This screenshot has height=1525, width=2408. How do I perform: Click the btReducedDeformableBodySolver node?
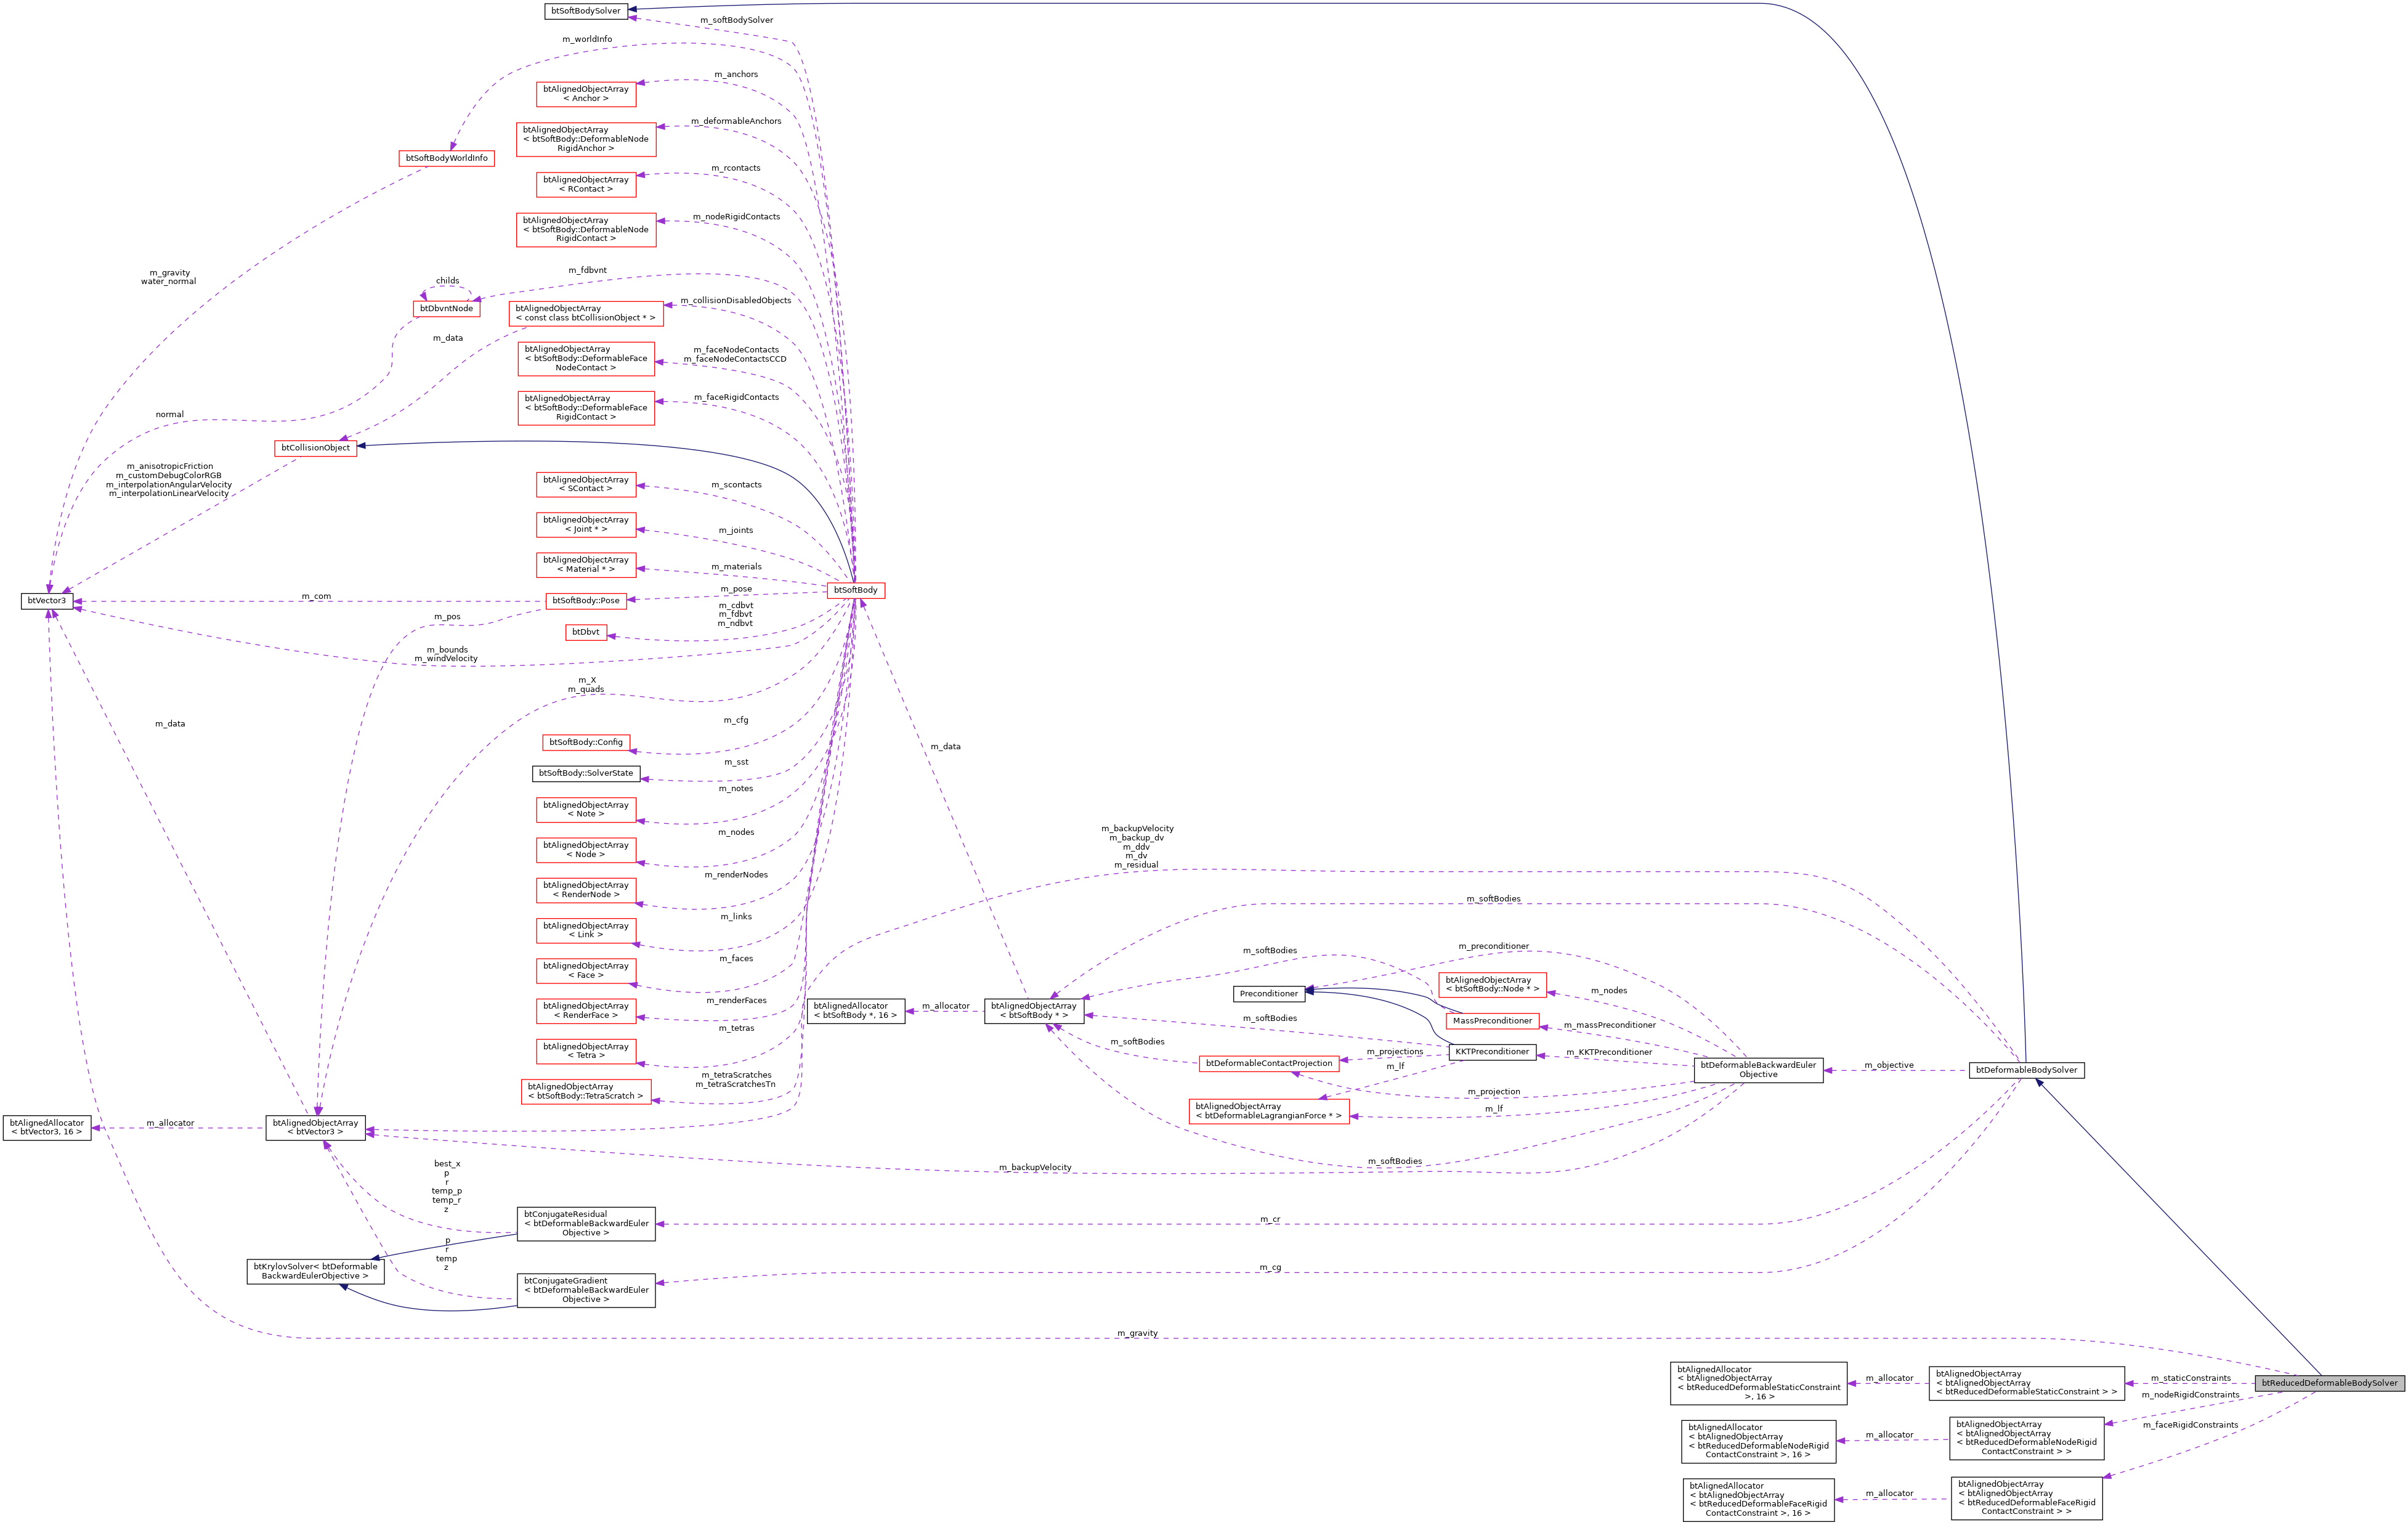[x=2329, y=1383]
